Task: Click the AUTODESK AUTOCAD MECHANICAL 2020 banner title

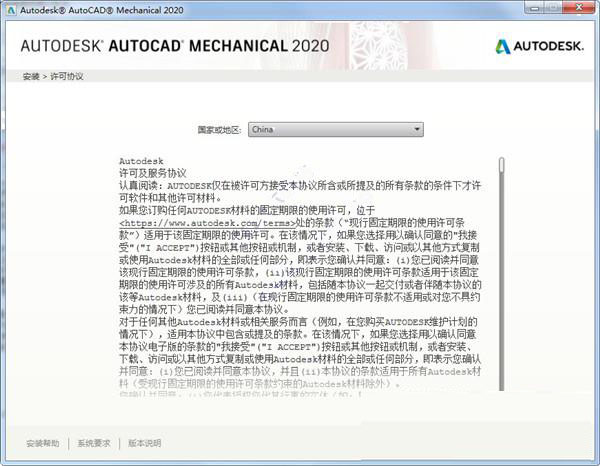Action: (x=175, y=46)
